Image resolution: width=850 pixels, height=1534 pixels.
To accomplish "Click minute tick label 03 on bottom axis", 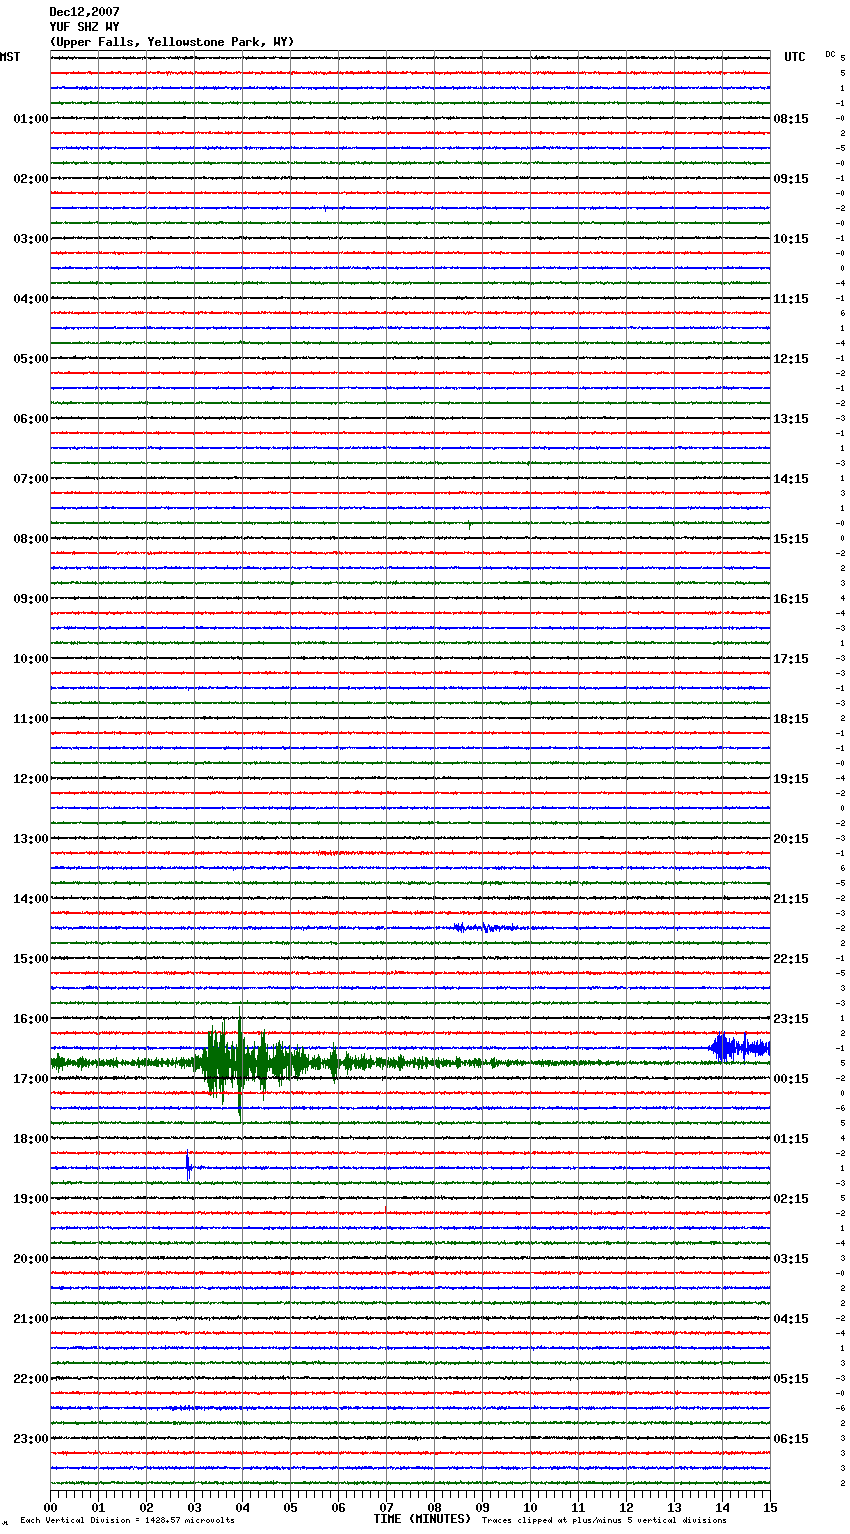I will 195,1507.
